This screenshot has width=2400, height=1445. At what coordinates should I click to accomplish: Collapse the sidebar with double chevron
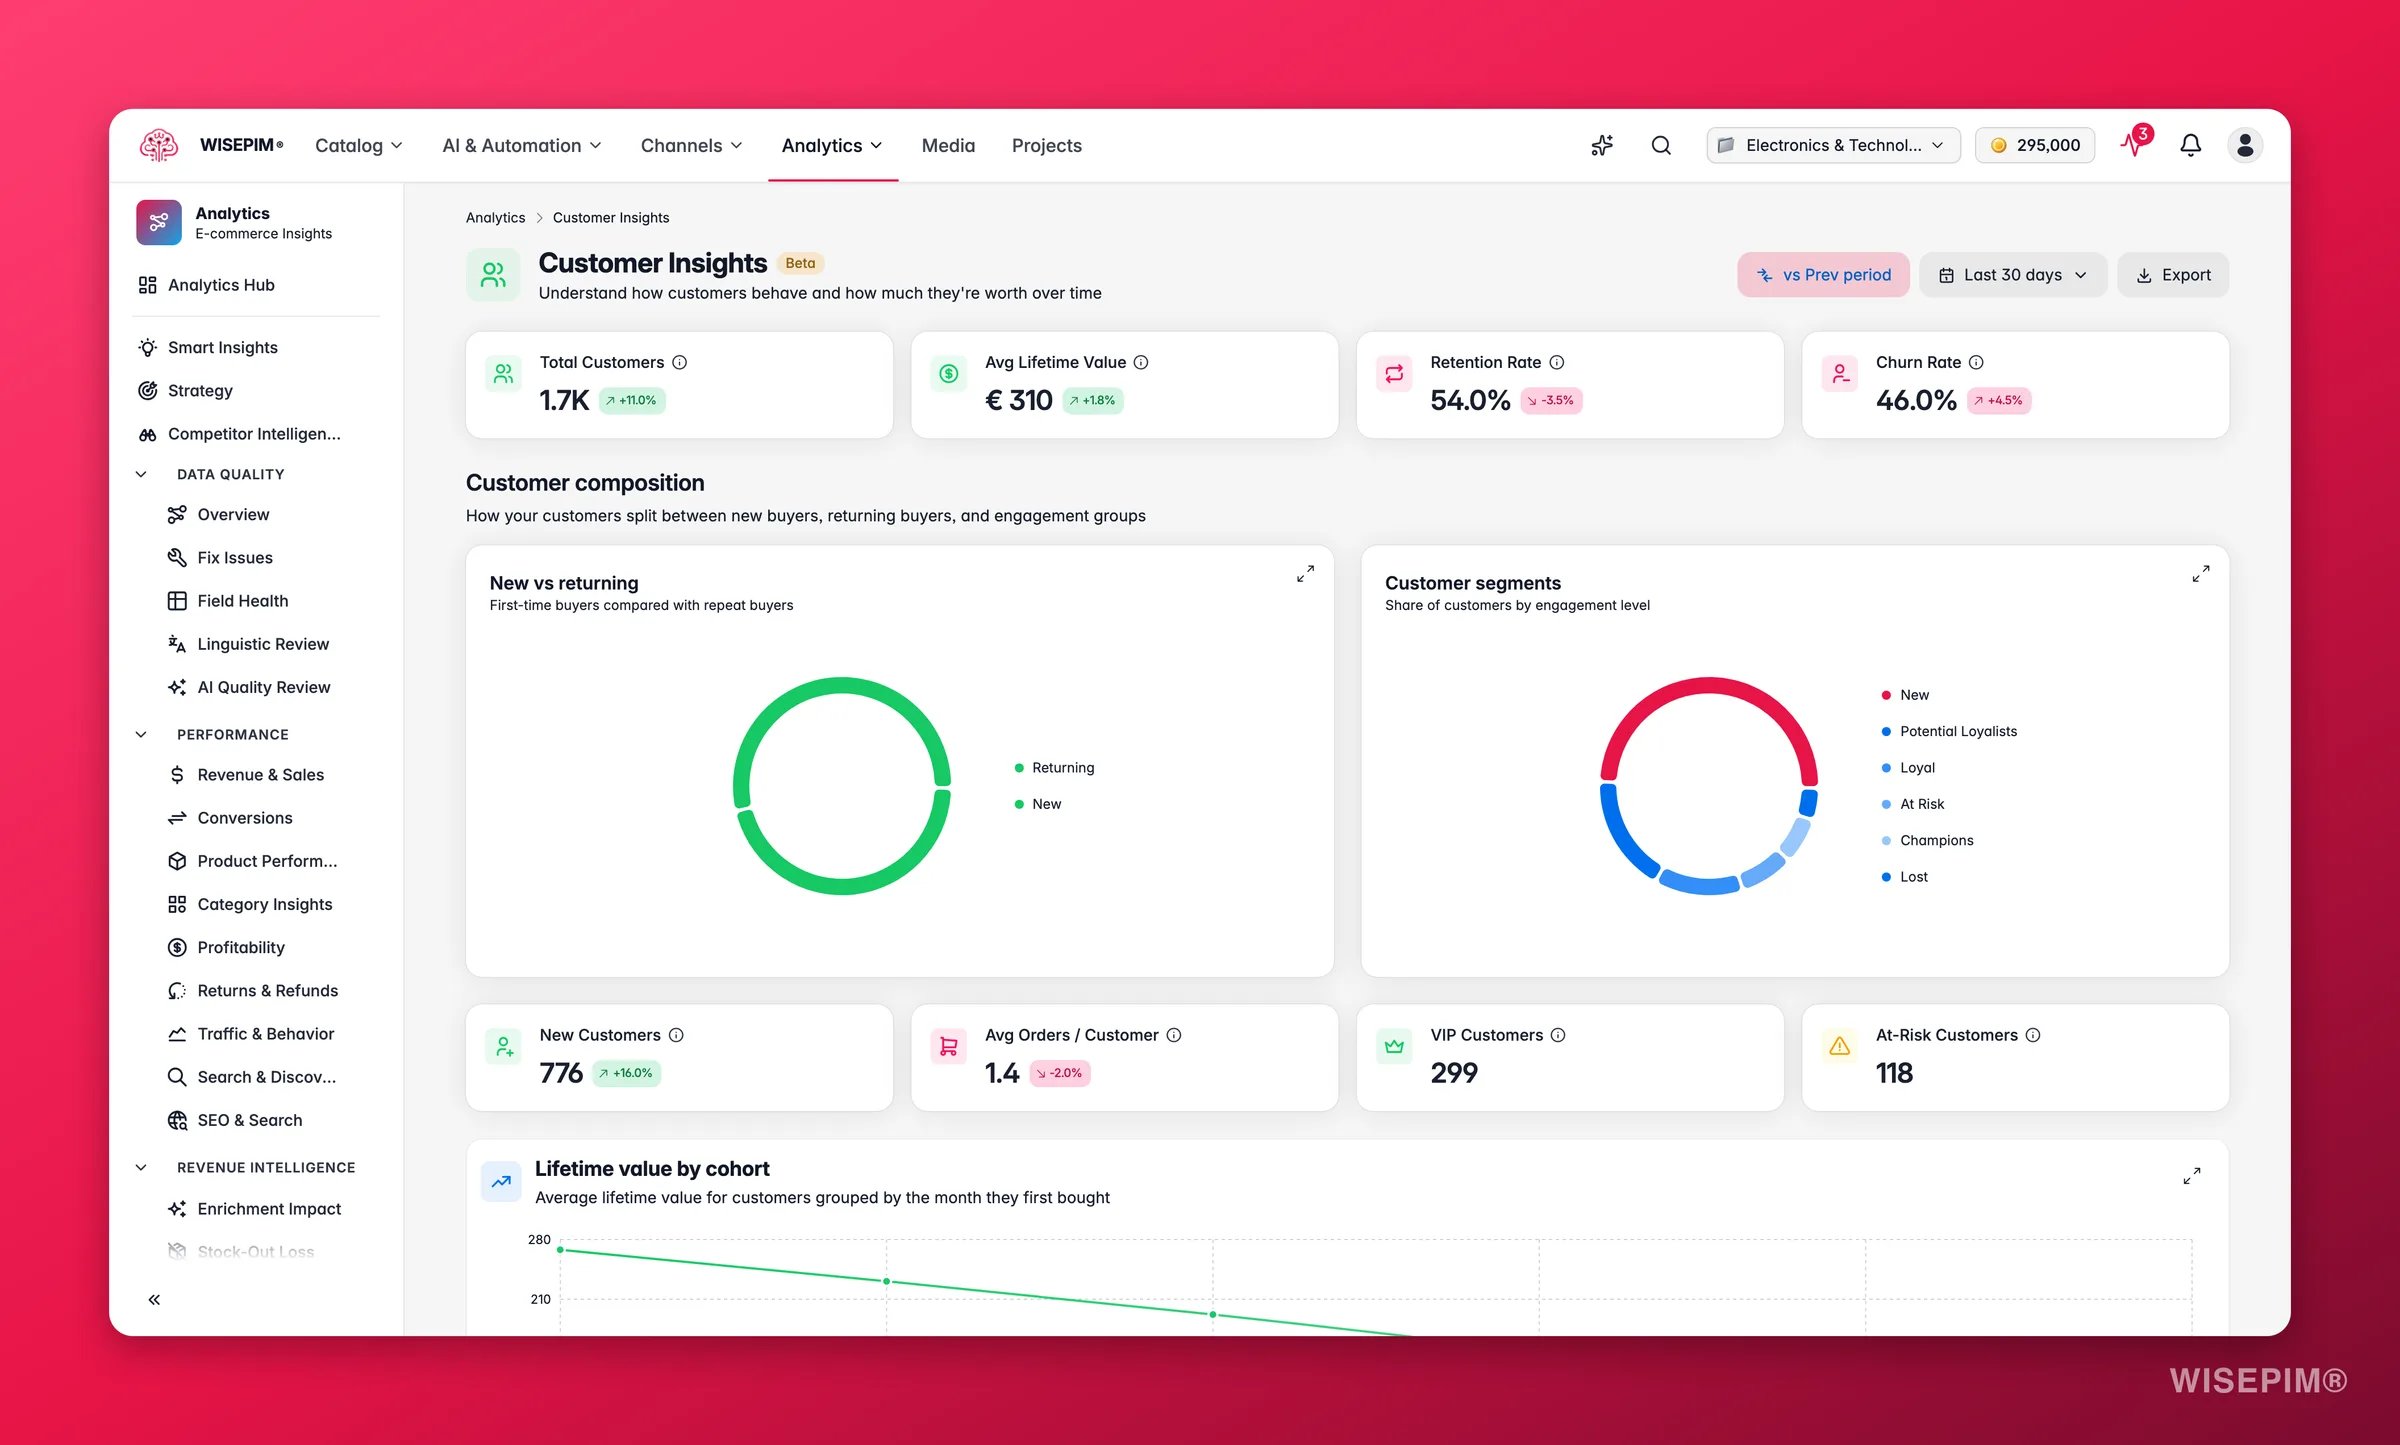coord(154,1300)
